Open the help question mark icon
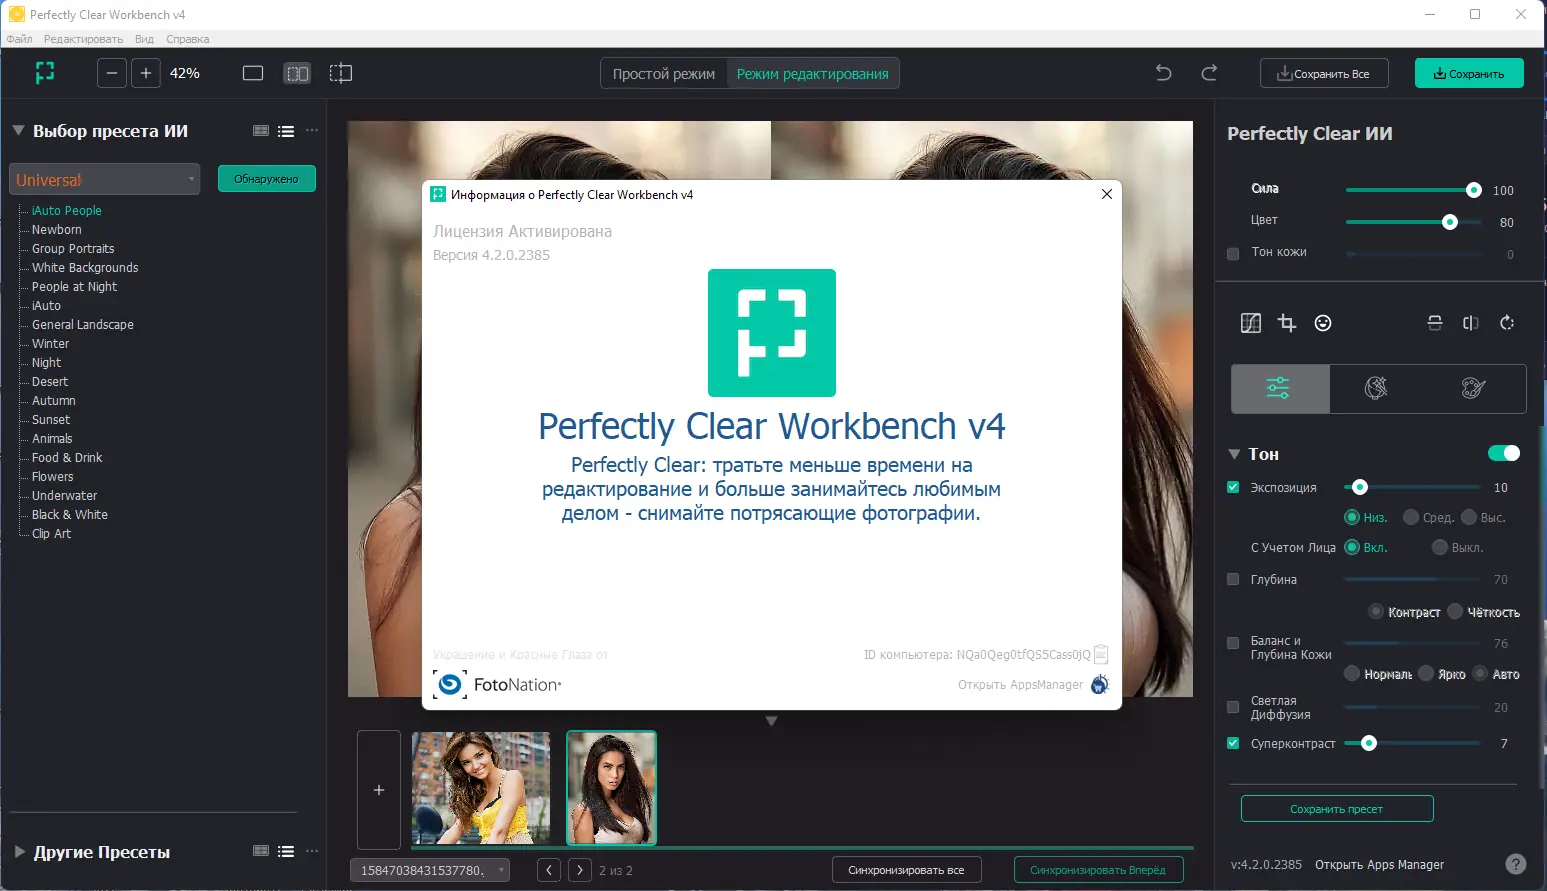The image size is (1547, 891). tap(1517, 864)
